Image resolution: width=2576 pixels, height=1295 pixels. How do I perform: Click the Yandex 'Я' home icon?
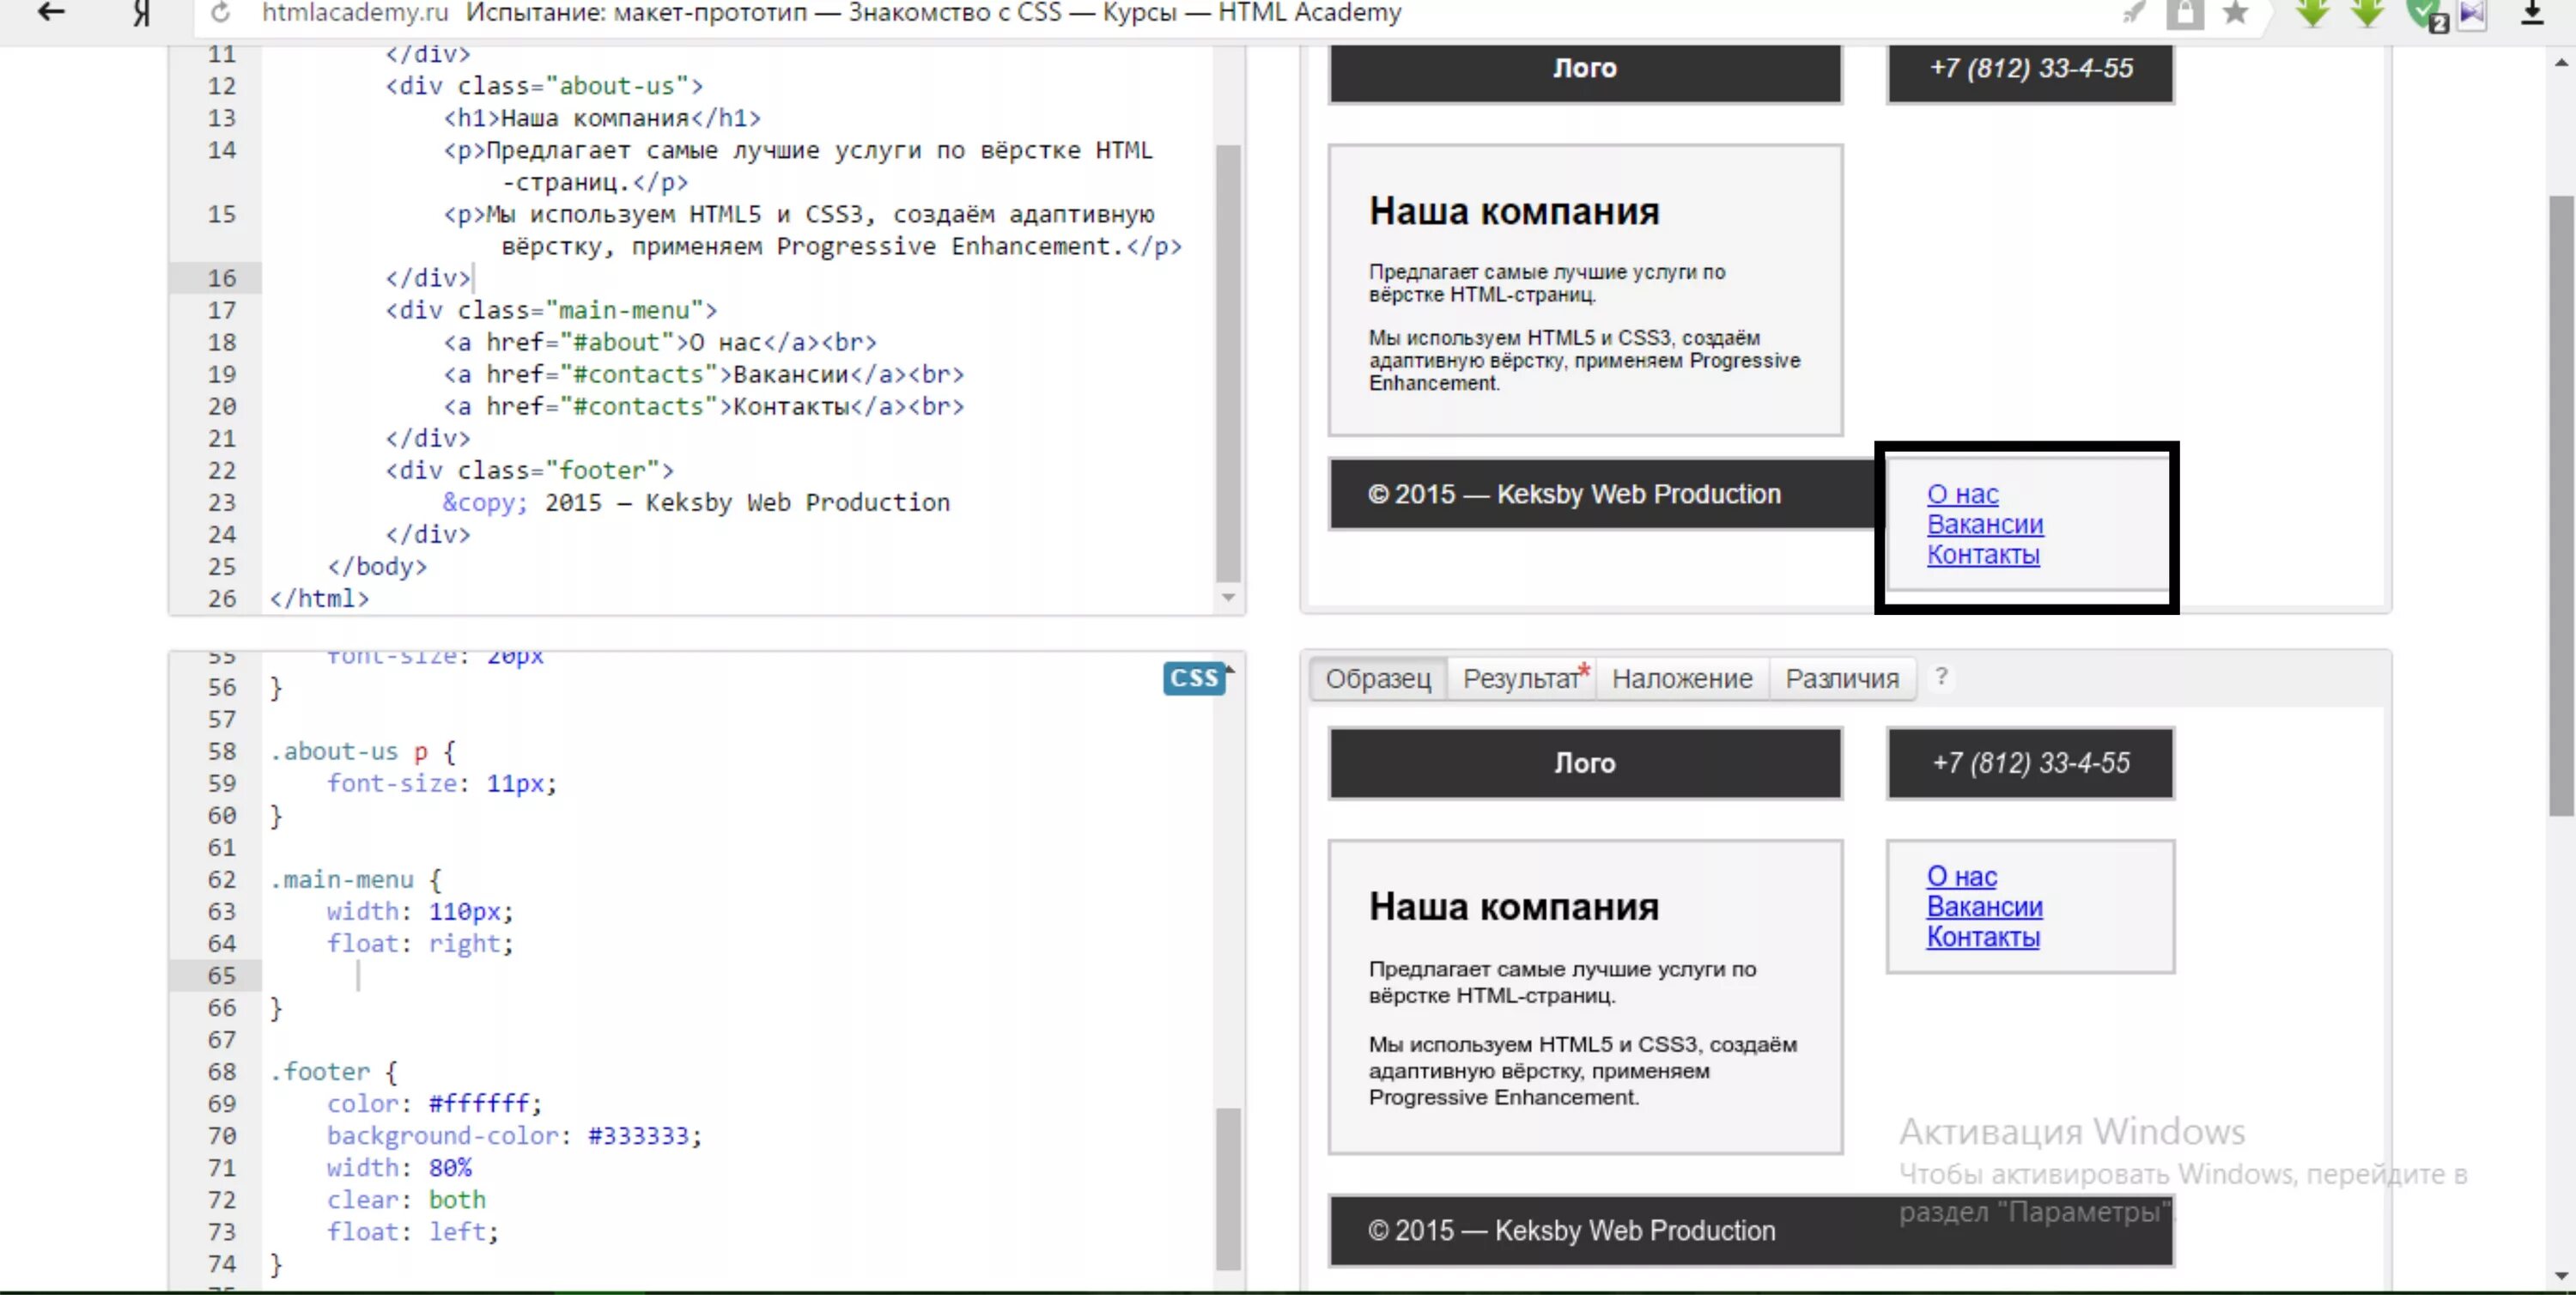(x=142, y=13)
